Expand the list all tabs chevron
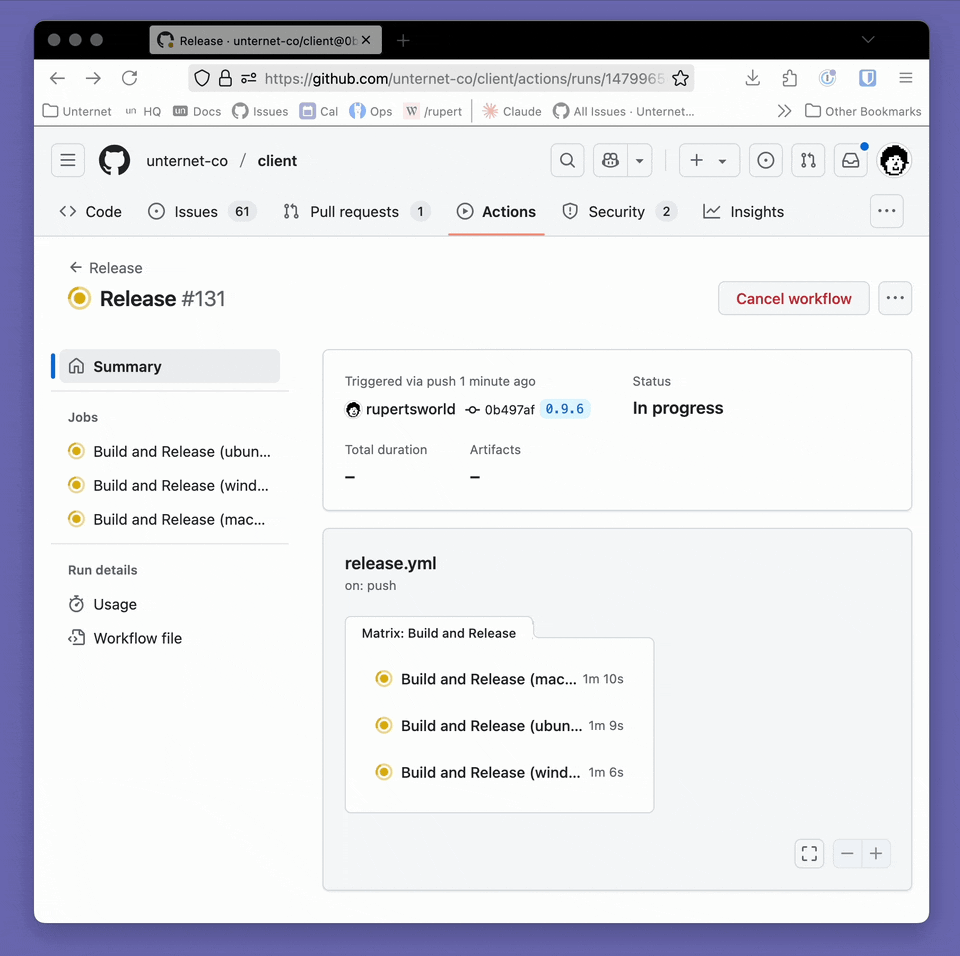Image resolution: width=960 pixels, height=956 pixels. (x=868, y=40)
